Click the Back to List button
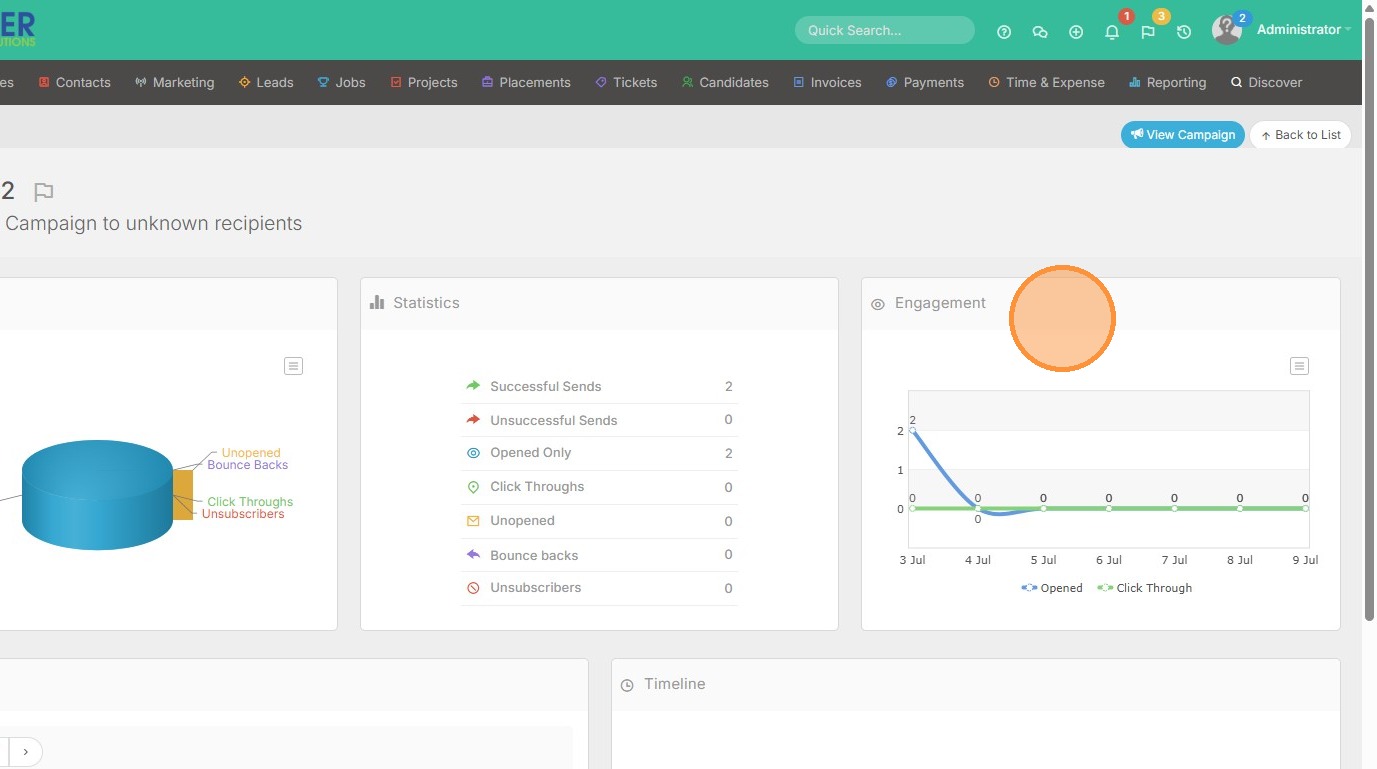 point(1300,135)
